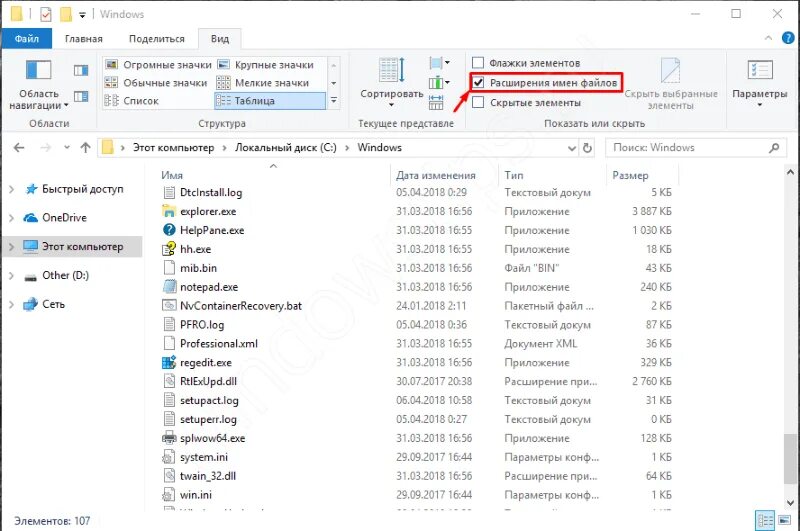800x531 pixels.
Task: Select twain_32.dll file
Action: click(x=208, y=476)
